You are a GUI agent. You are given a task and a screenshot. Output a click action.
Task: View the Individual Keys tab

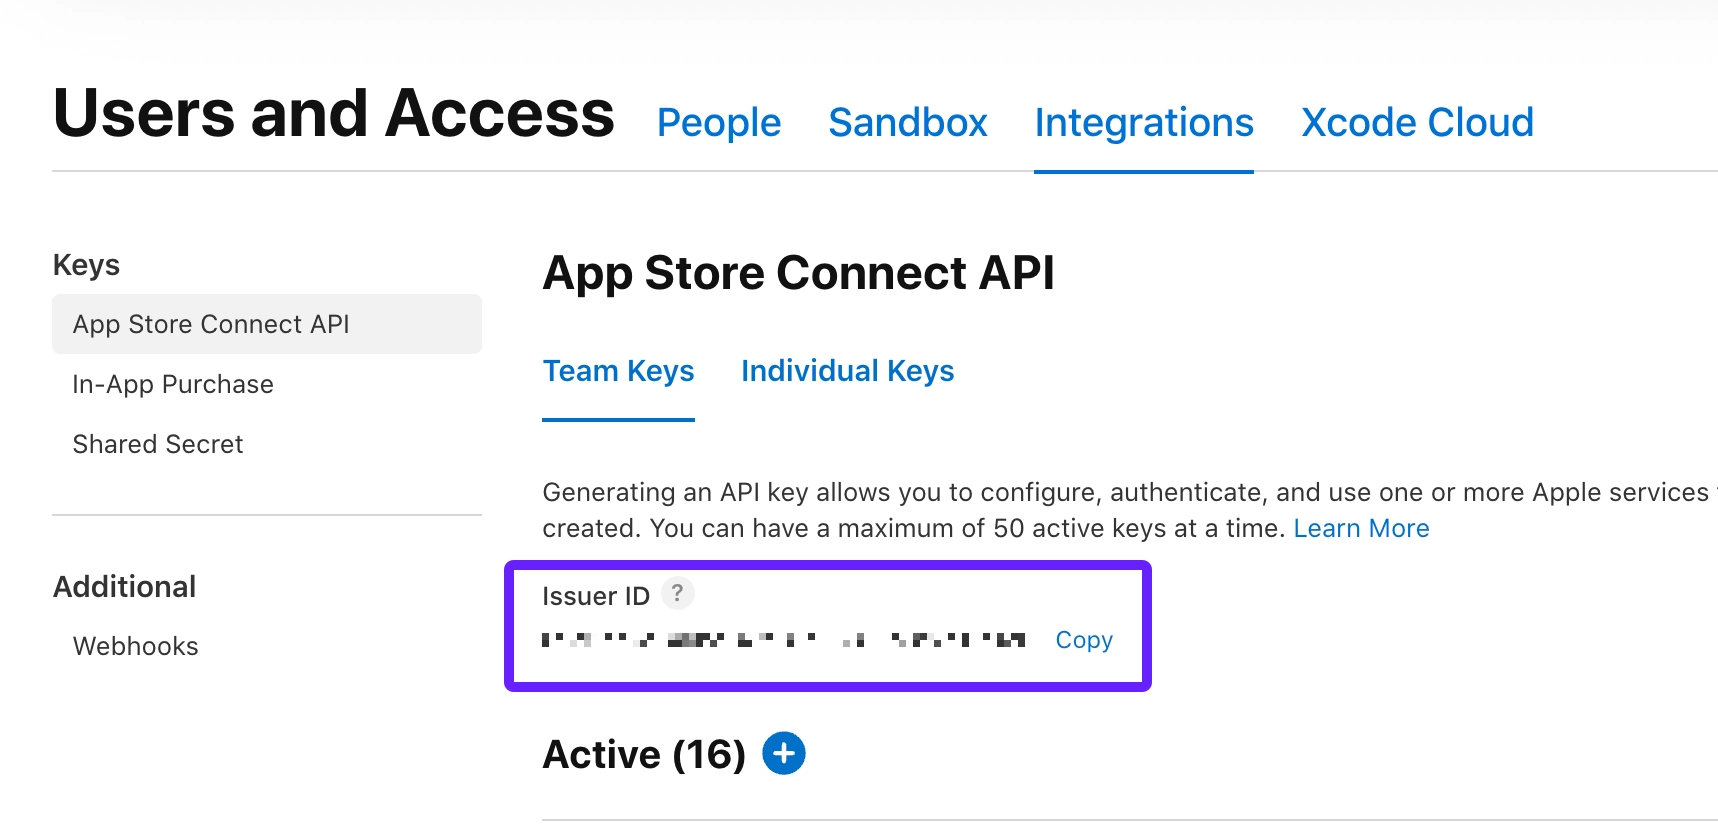point(847,371)
